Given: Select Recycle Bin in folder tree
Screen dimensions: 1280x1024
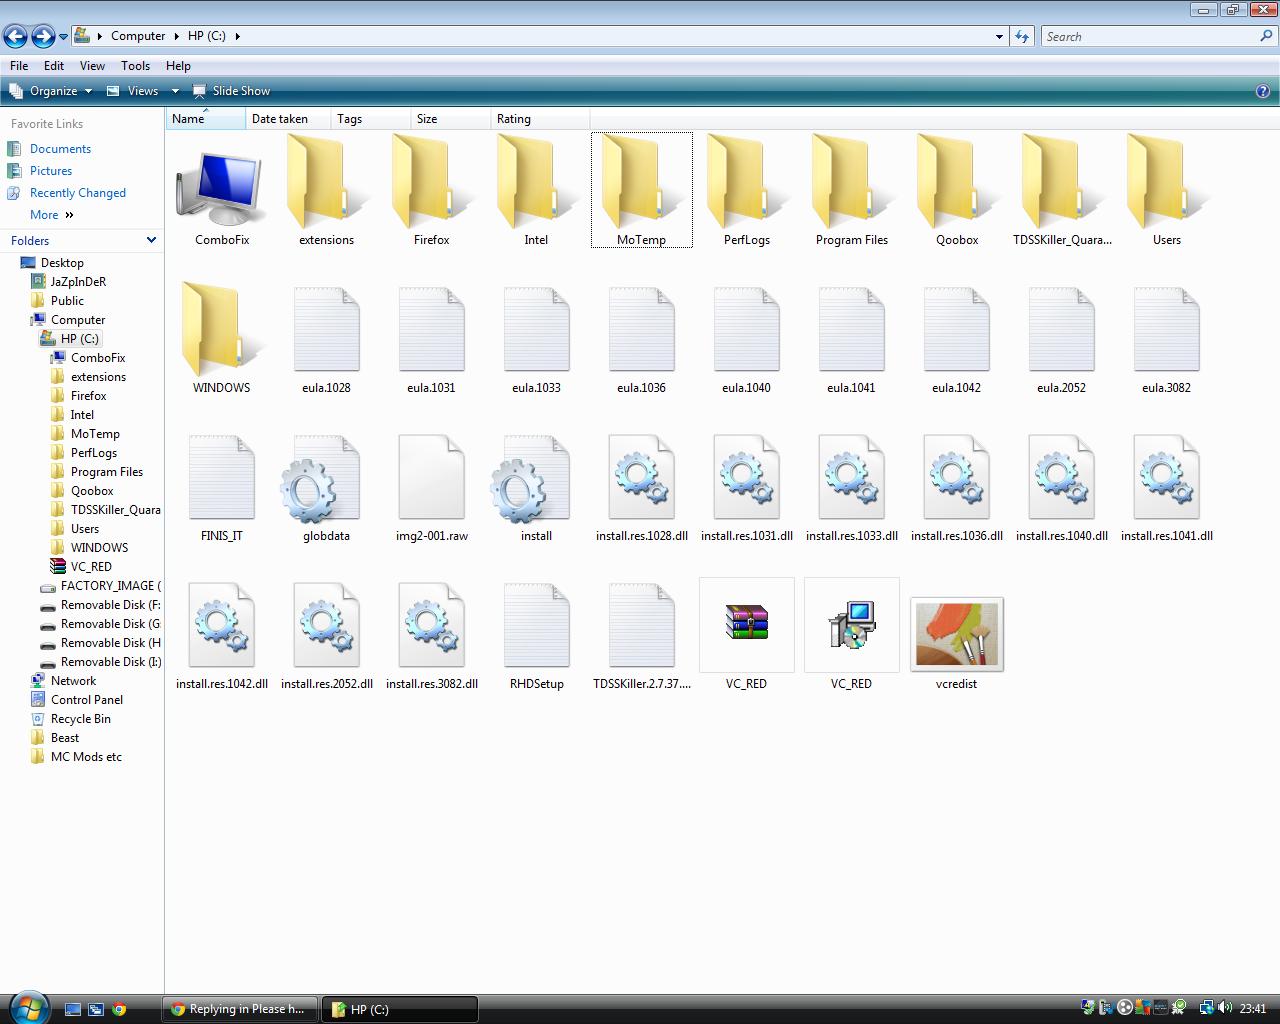Looking at the screenshot, I should coord(81,719).
